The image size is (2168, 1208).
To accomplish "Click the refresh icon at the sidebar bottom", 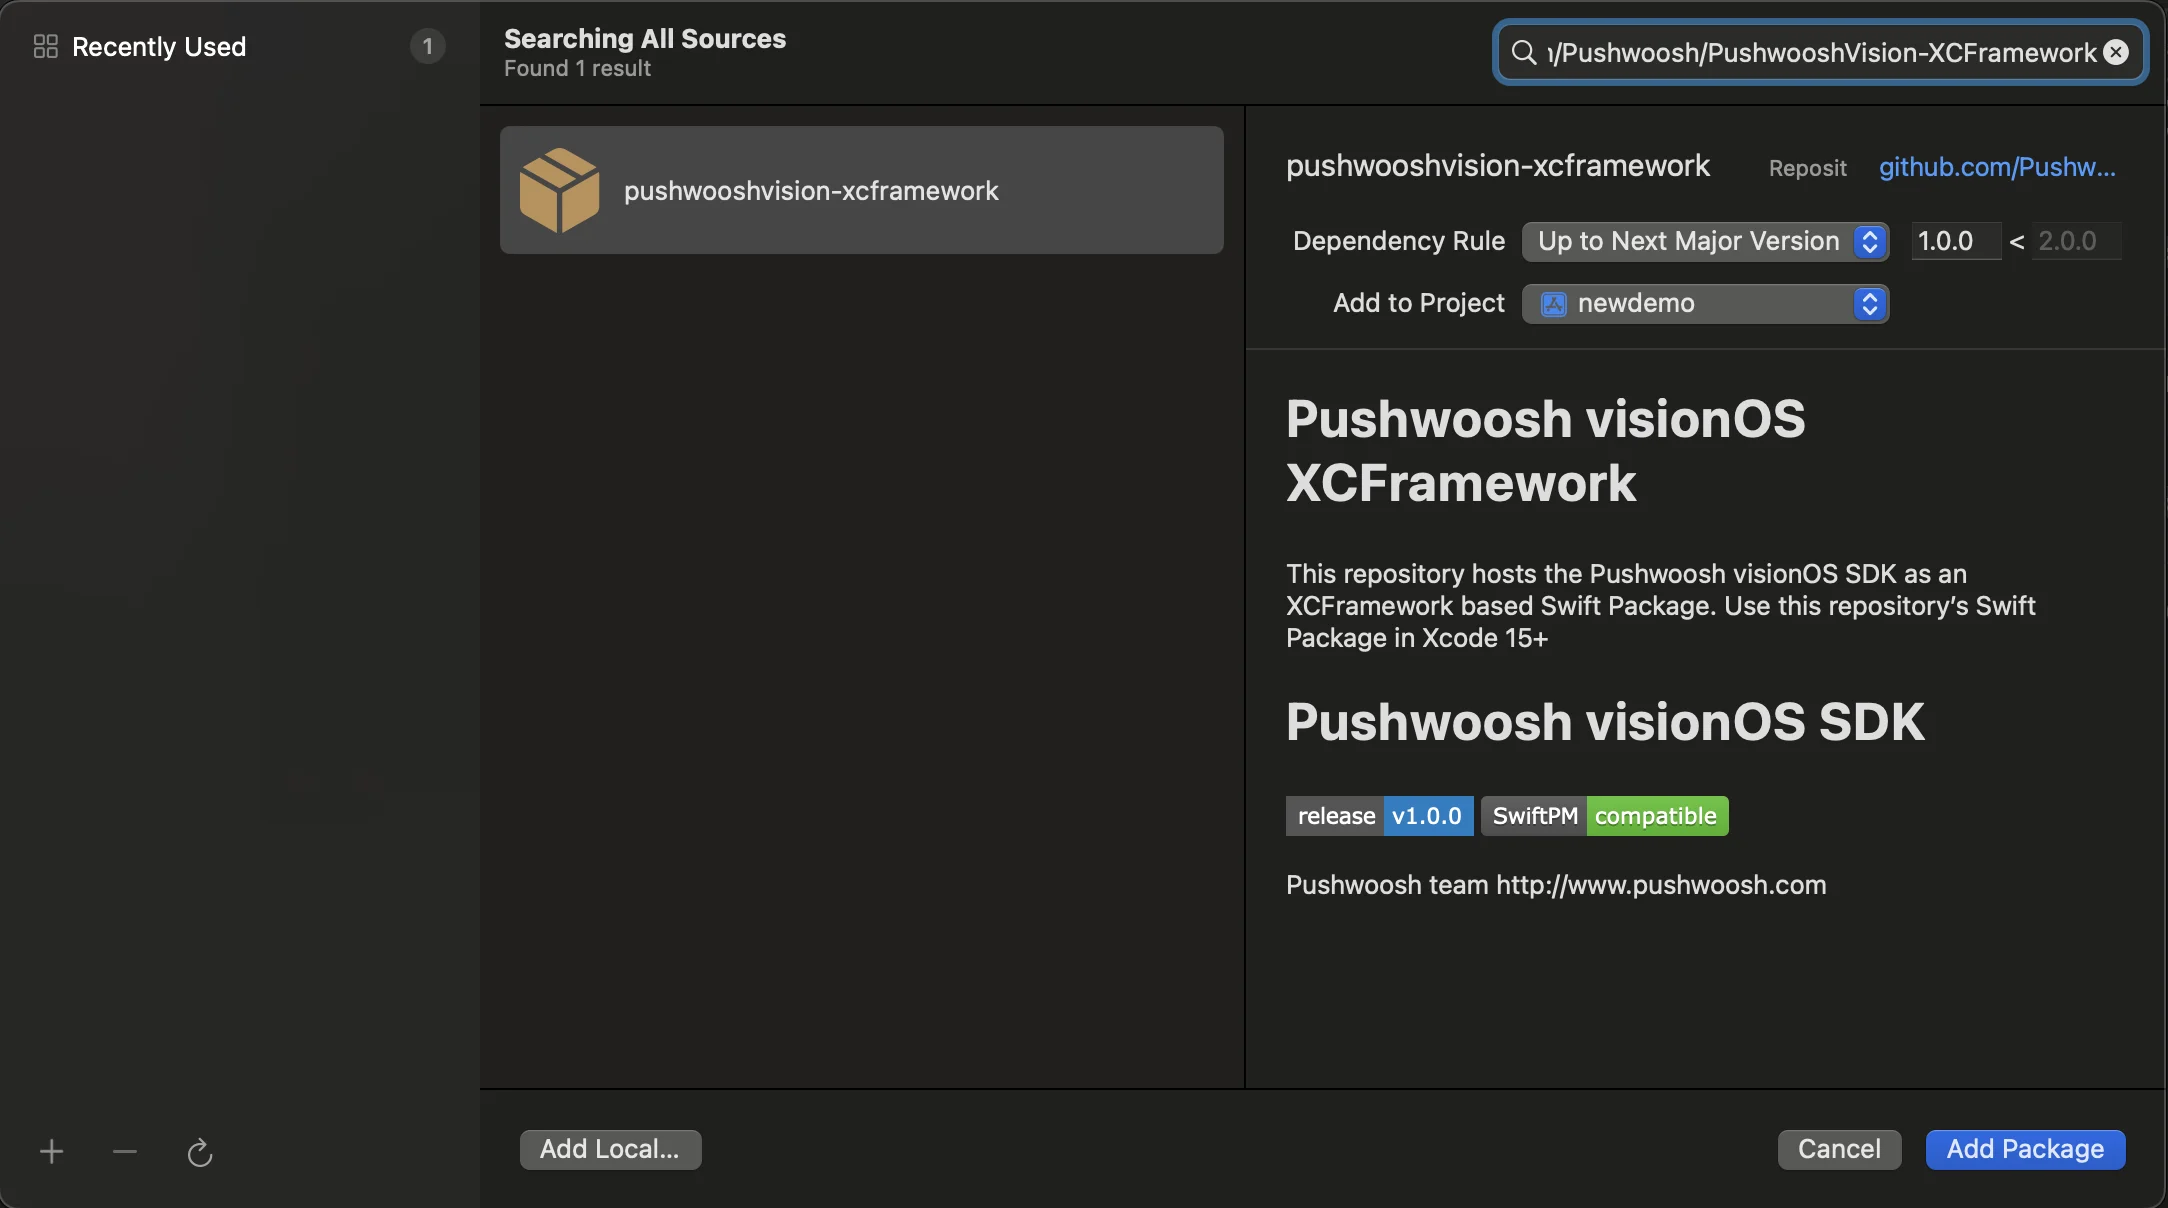I will point(200,1152).
